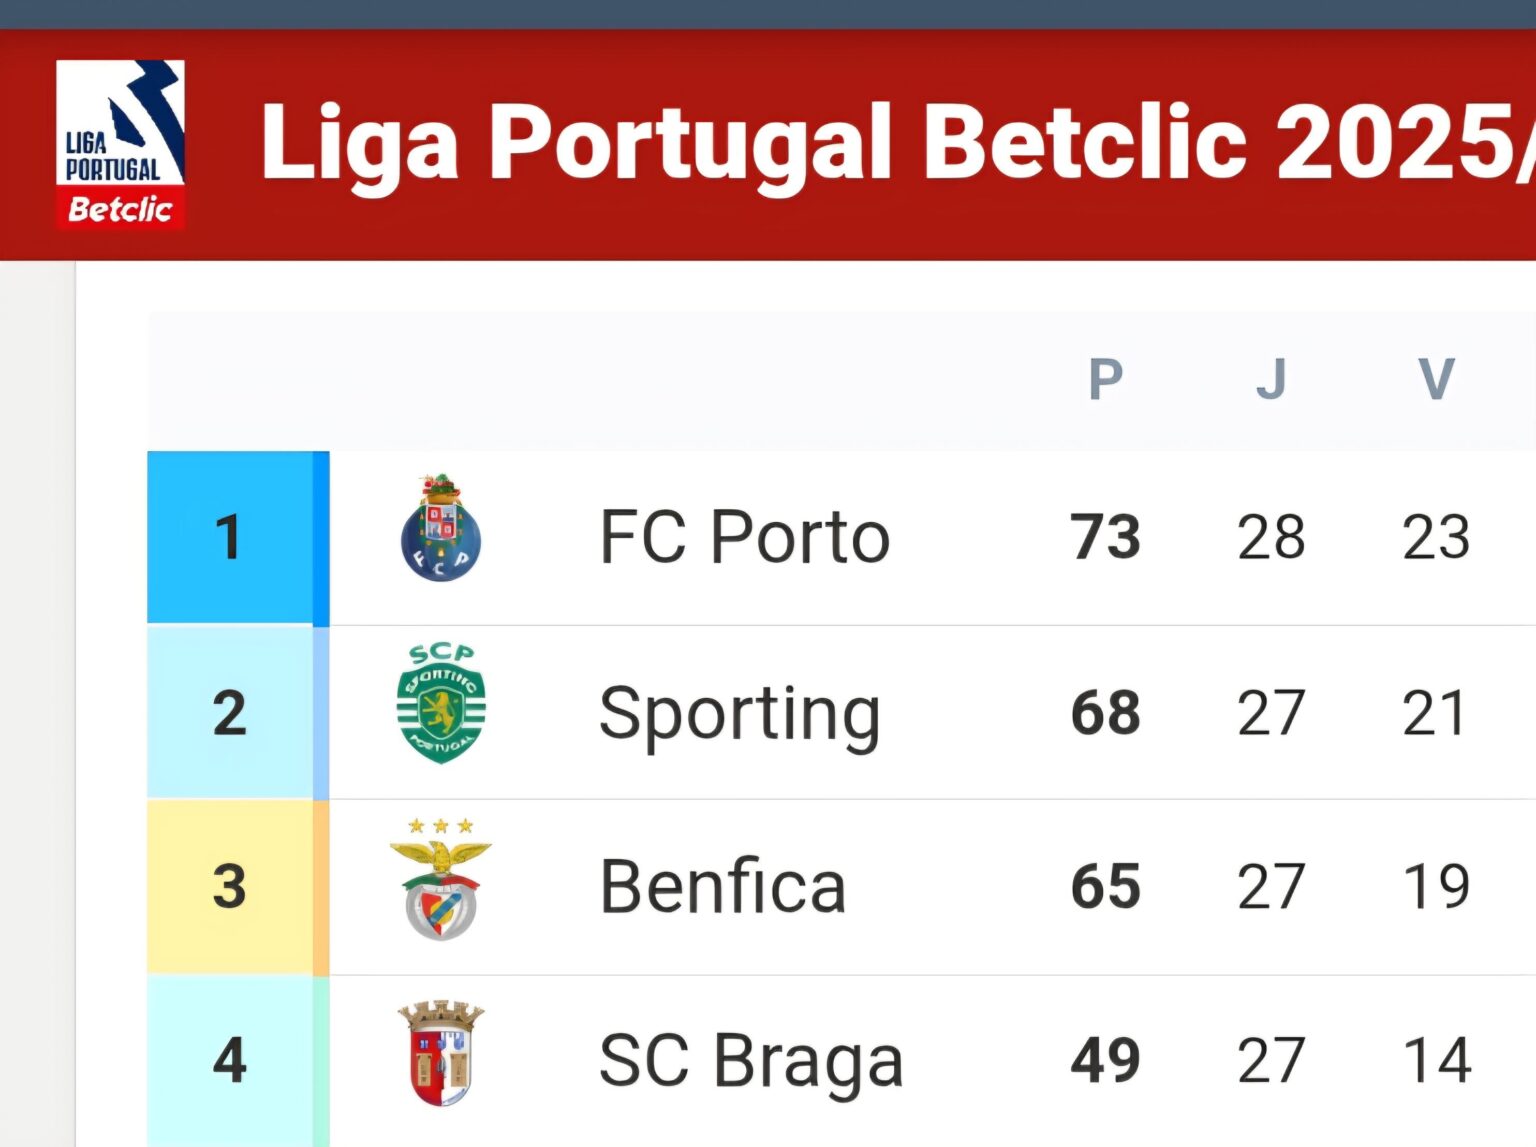
Task: Open the FC Porto team name link
Action: [744, 537]
